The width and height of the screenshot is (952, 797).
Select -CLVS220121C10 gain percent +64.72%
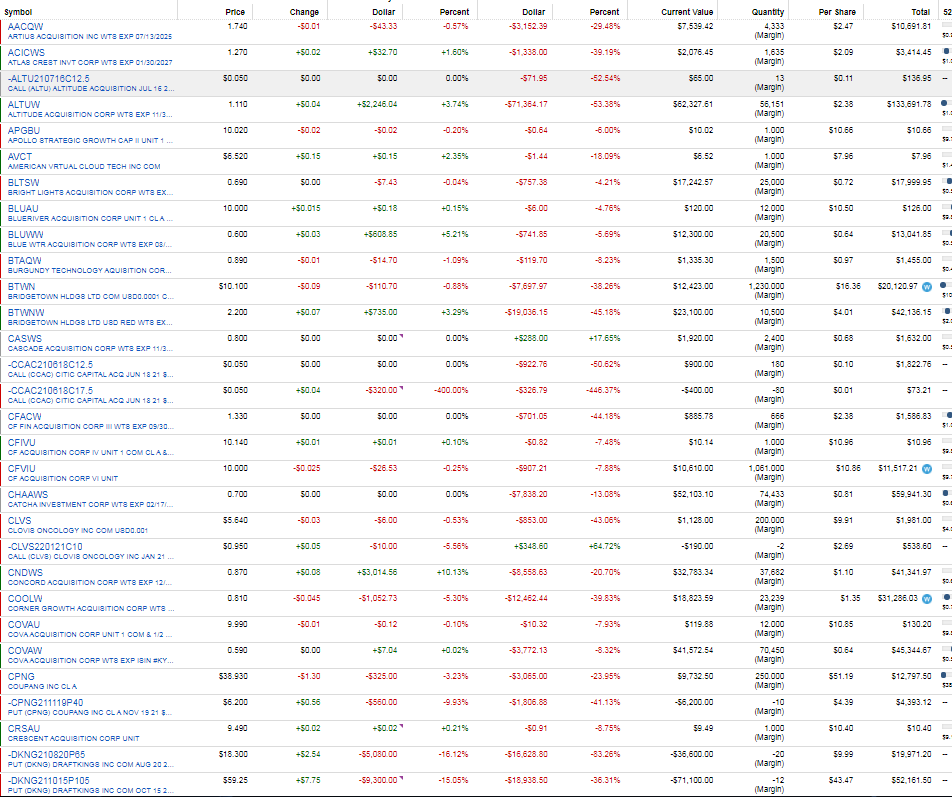click(x=604, y=546)
